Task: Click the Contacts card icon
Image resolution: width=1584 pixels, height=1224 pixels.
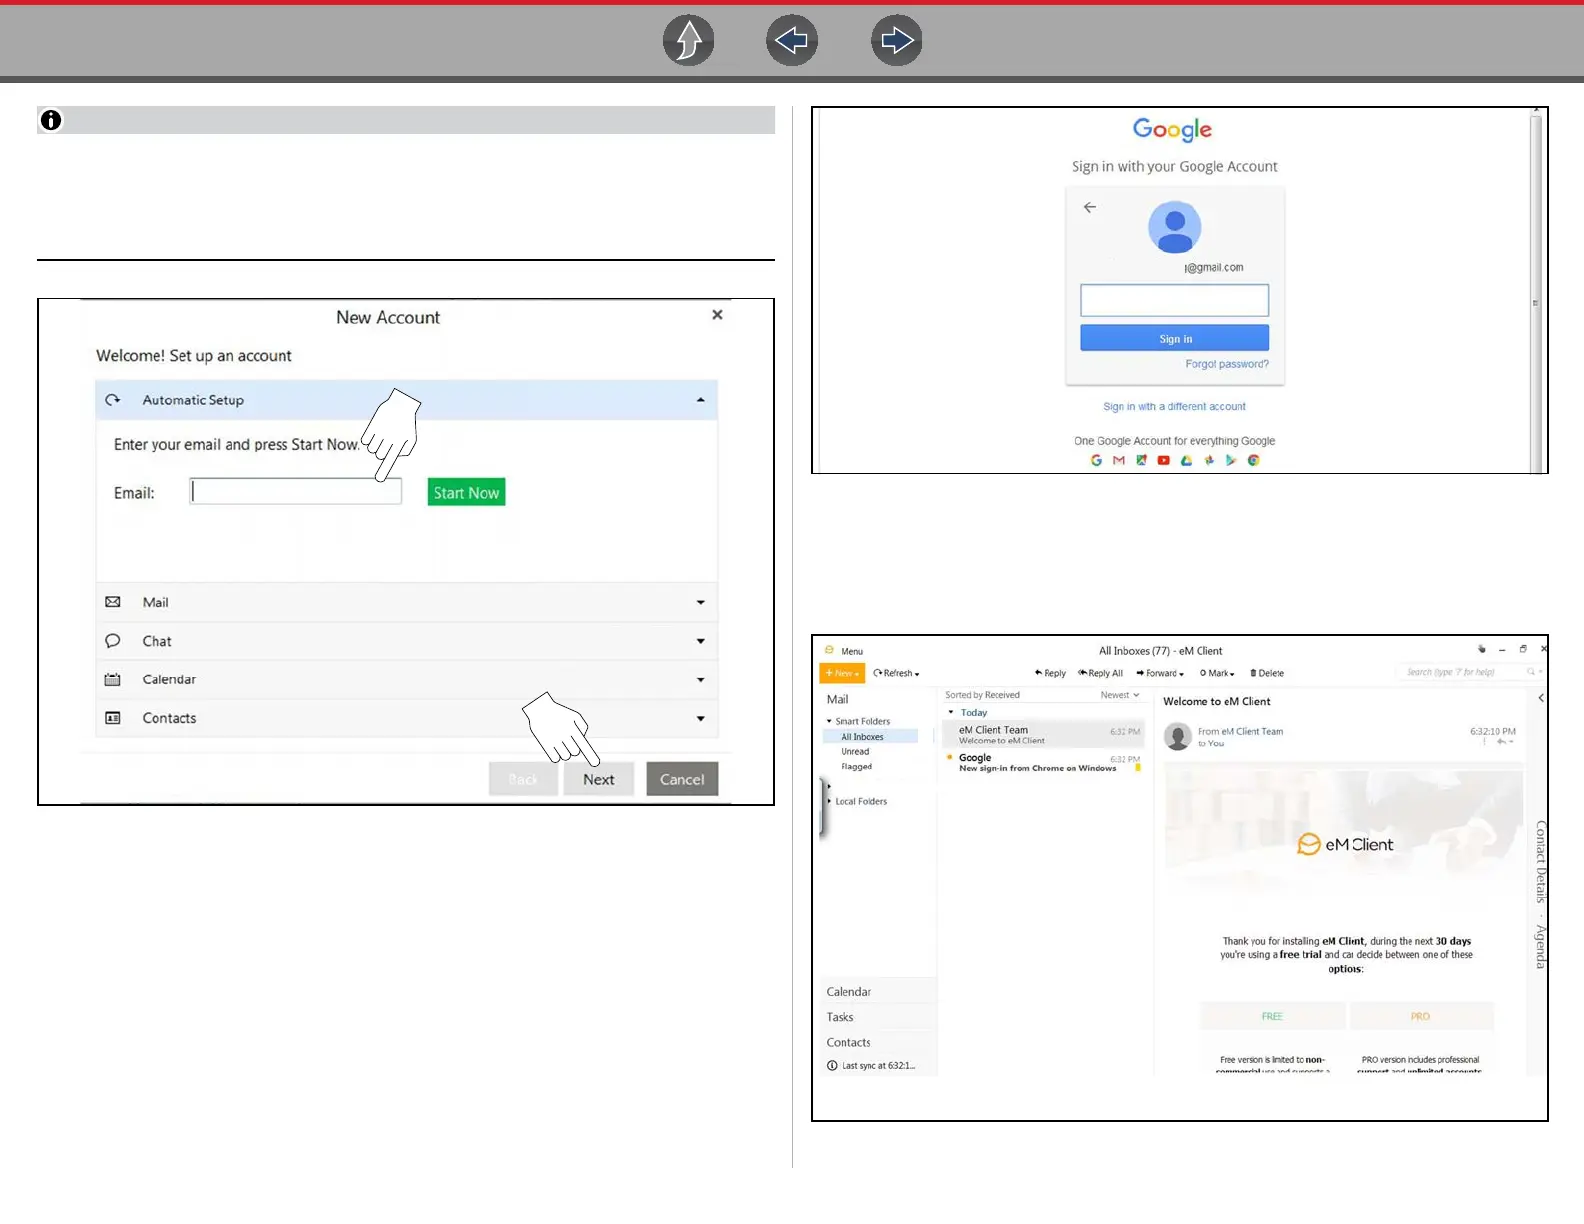Action: [113, 718]
